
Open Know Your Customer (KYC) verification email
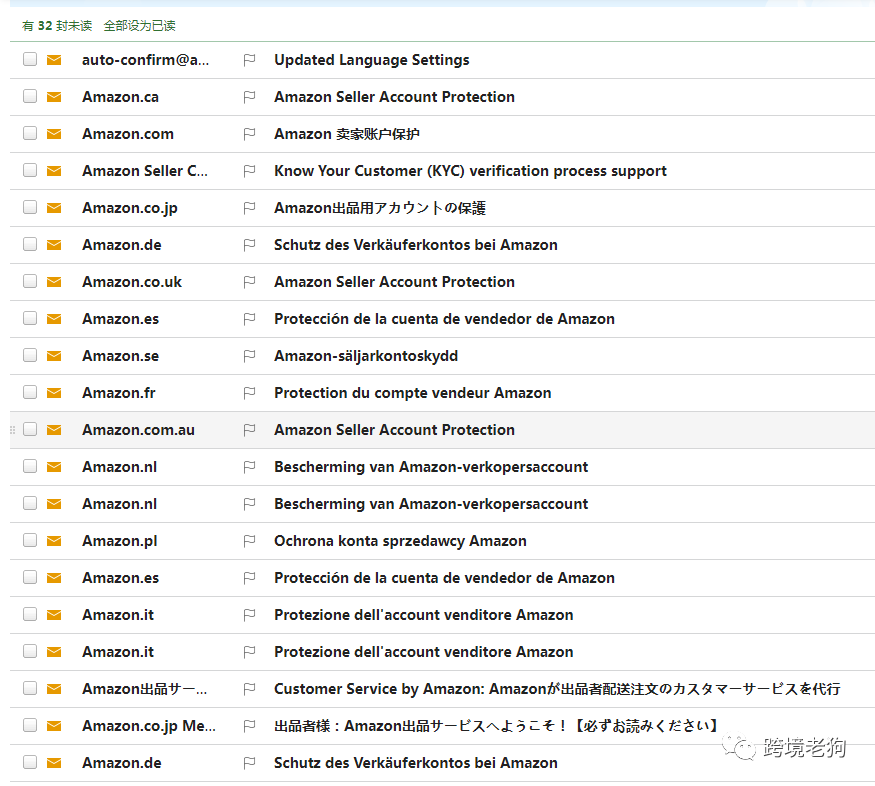click(x=470, y=171)
